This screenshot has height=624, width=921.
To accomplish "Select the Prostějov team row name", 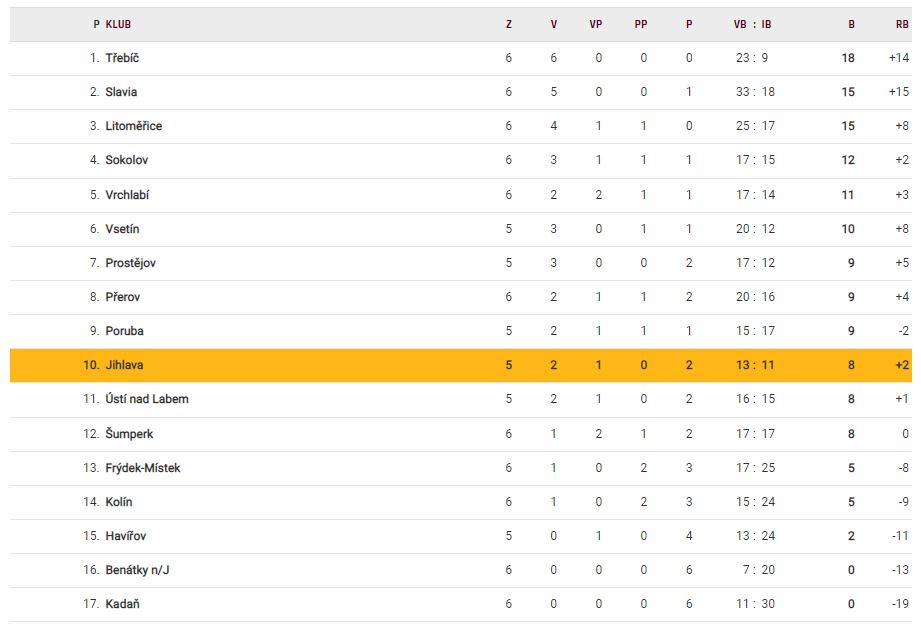I will (130, 263).
